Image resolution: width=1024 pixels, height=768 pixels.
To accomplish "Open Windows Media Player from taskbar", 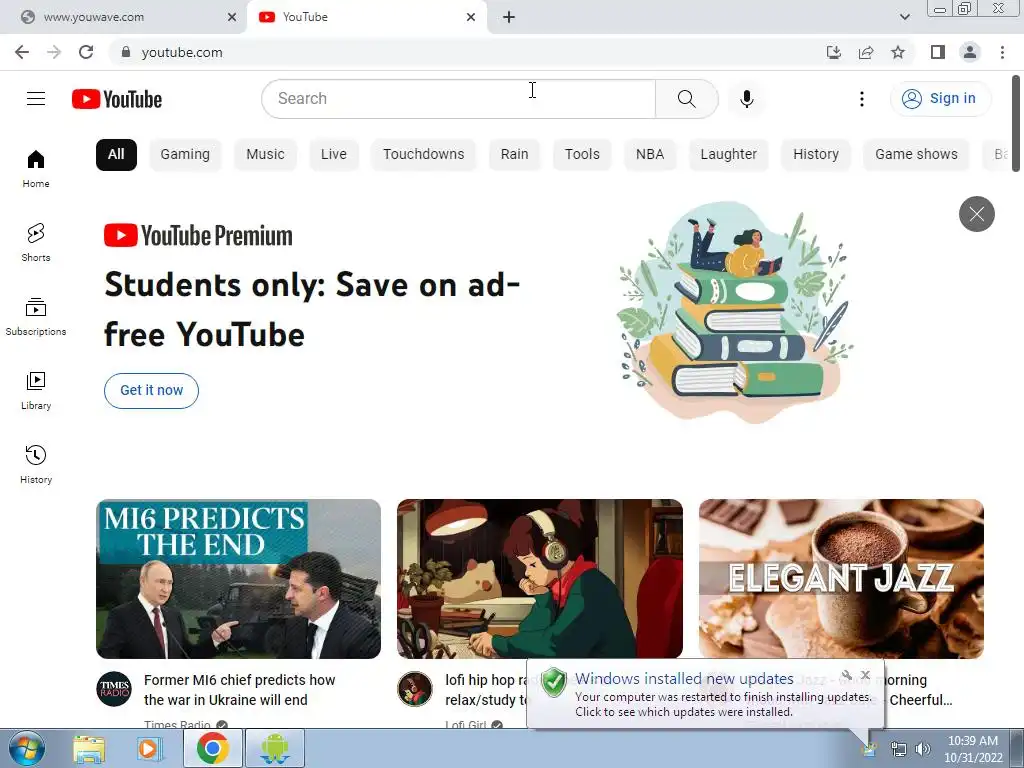I will click(x=150, y=748).
